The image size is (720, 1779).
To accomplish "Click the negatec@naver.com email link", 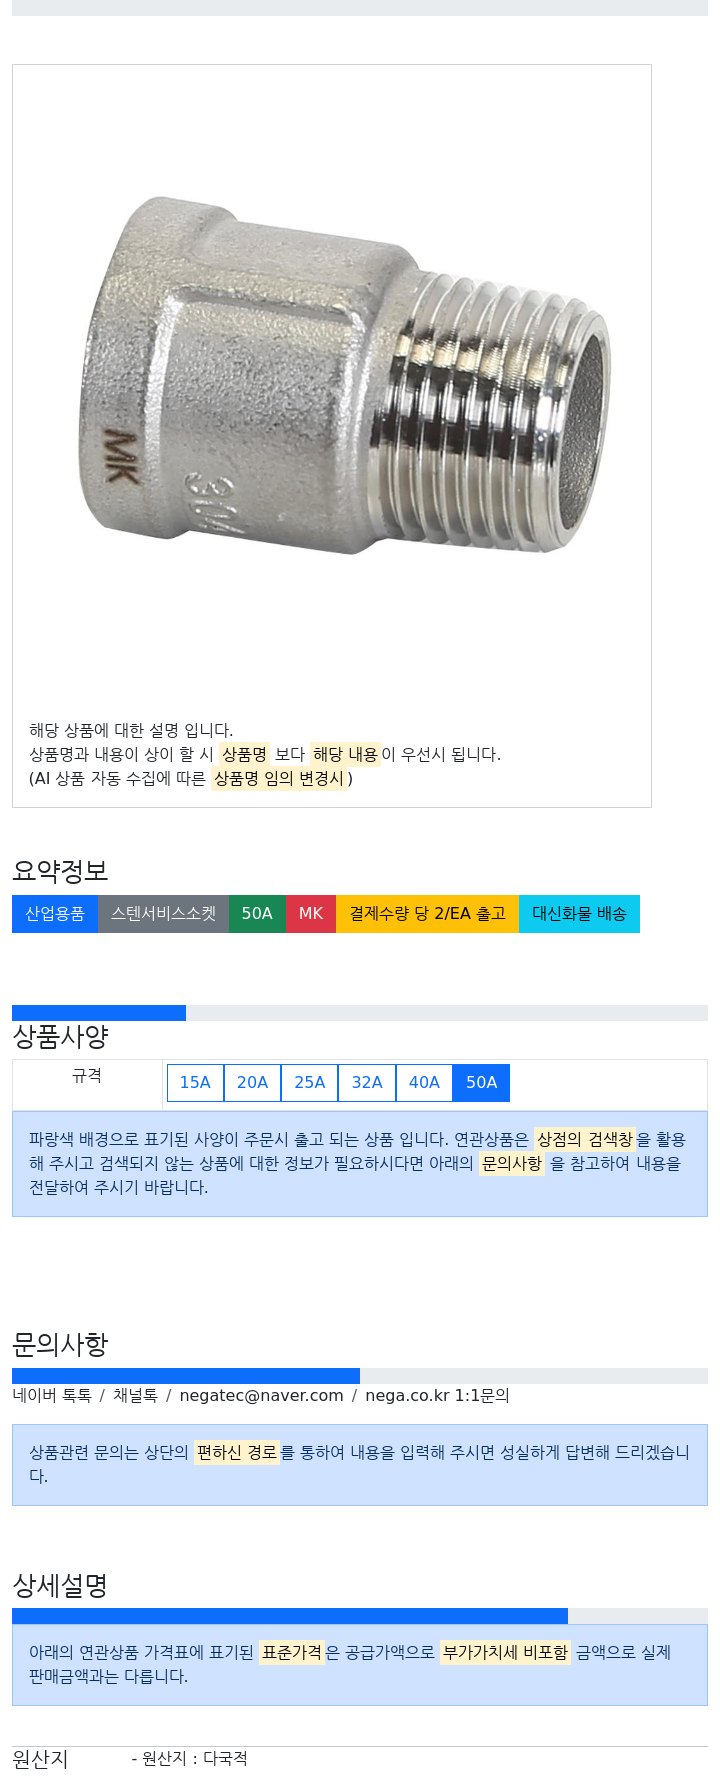I will (x=261, y=1395).
